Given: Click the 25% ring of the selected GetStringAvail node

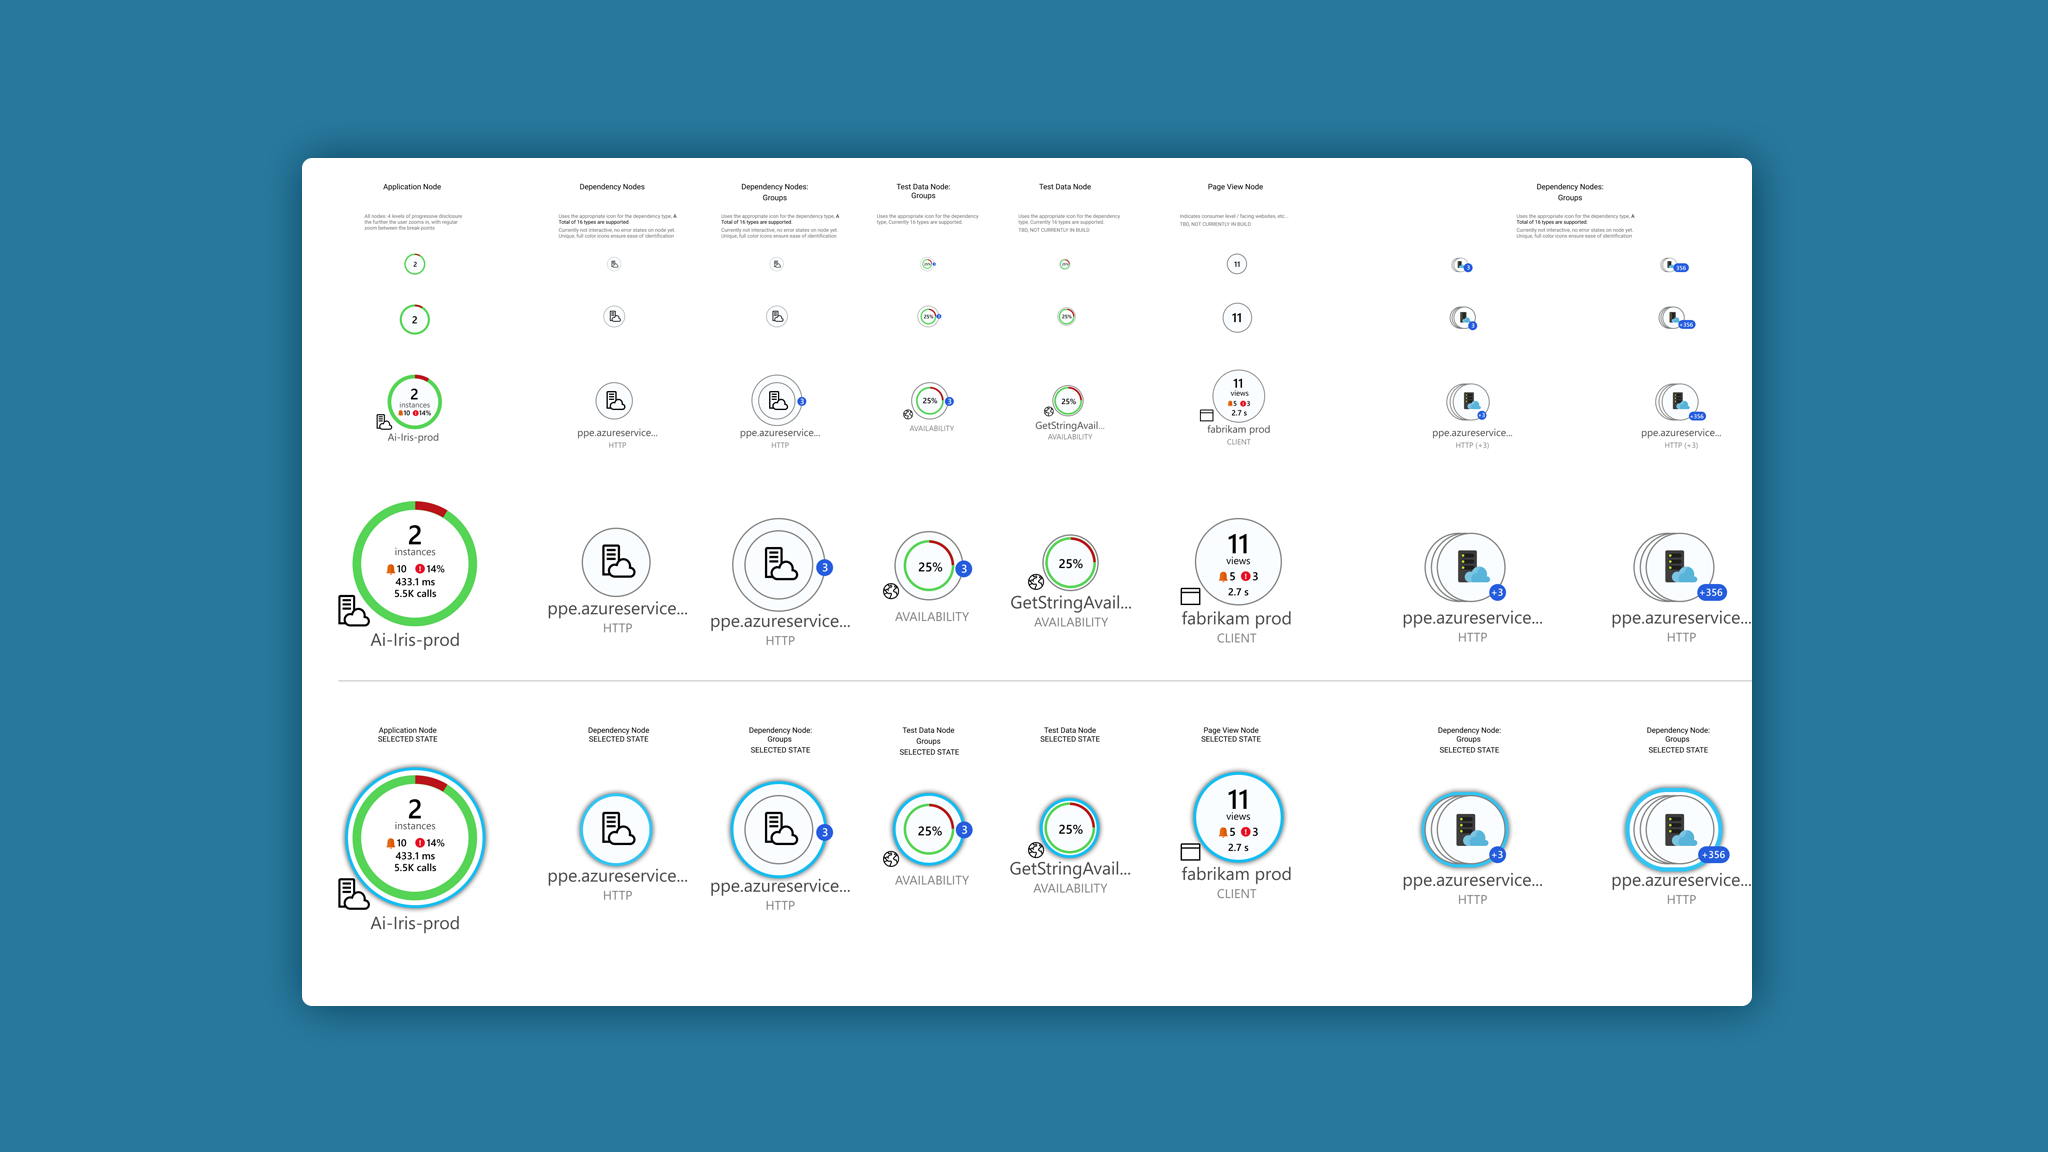Looking at the screenshot, I should pos(1070,829).
